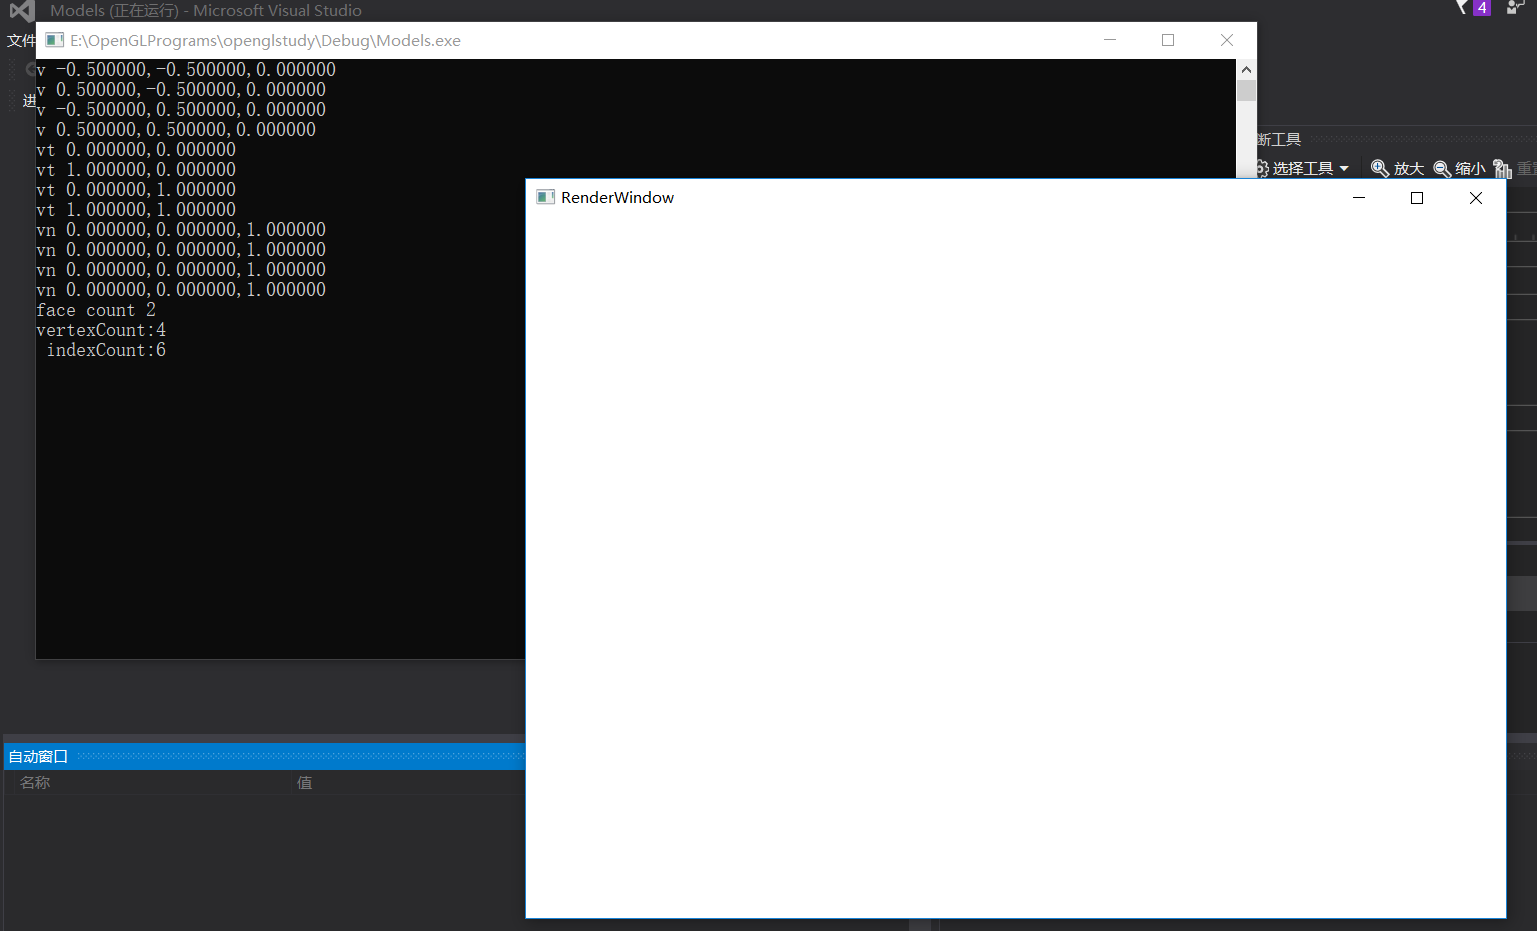Click the console scrollbar thumb
The width and height of the screenshot is (1537, 931).
click(x=1246, y=91)
